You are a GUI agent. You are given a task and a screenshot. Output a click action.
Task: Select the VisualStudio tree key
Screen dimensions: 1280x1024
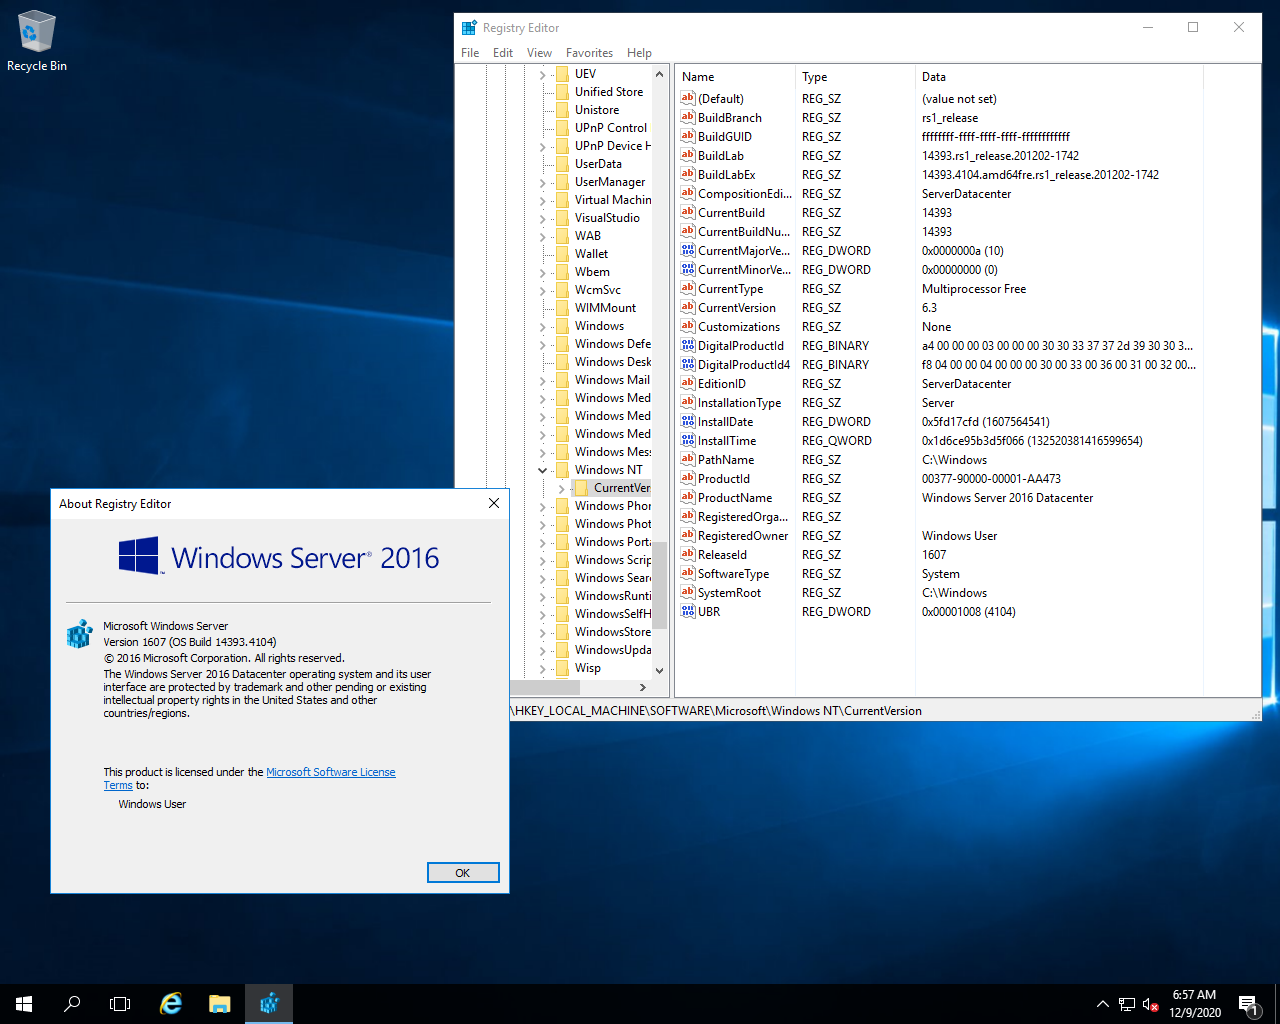click(x=607, y=218)
